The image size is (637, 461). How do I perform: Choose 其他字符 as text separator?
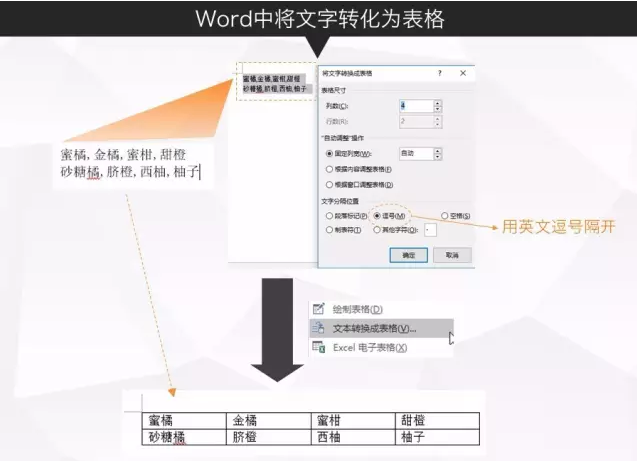point(377,229)
